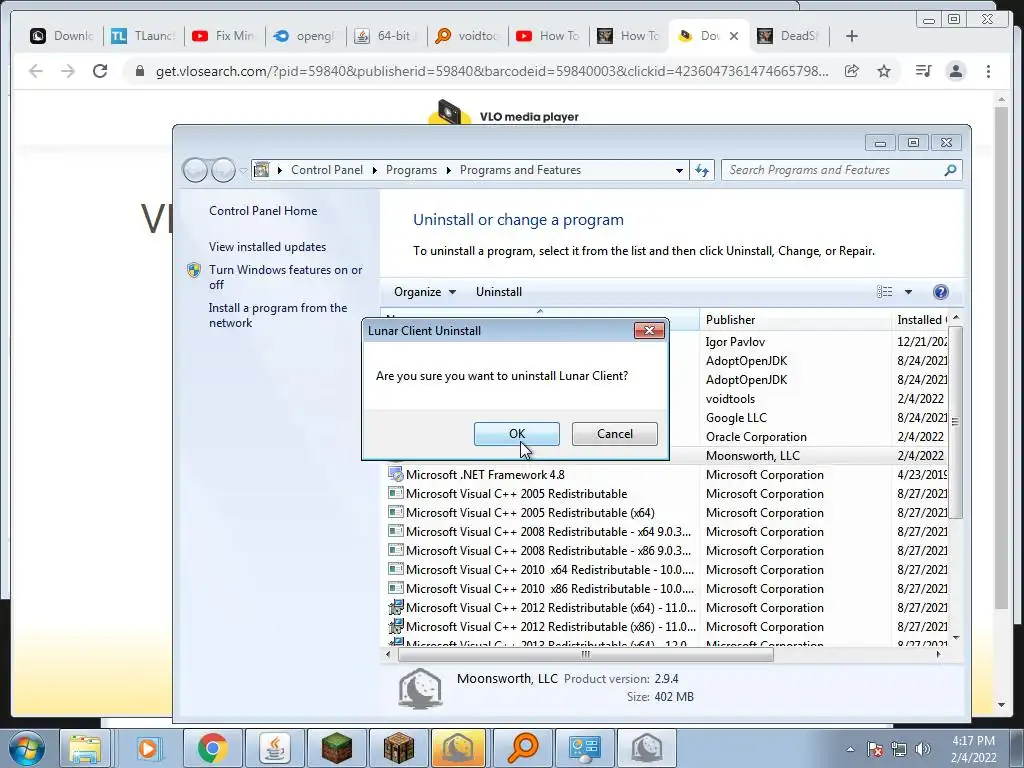Close the Lunar Client Uninstall dialog
This screenshot has width=1024, height=768.
coord(649,330)
